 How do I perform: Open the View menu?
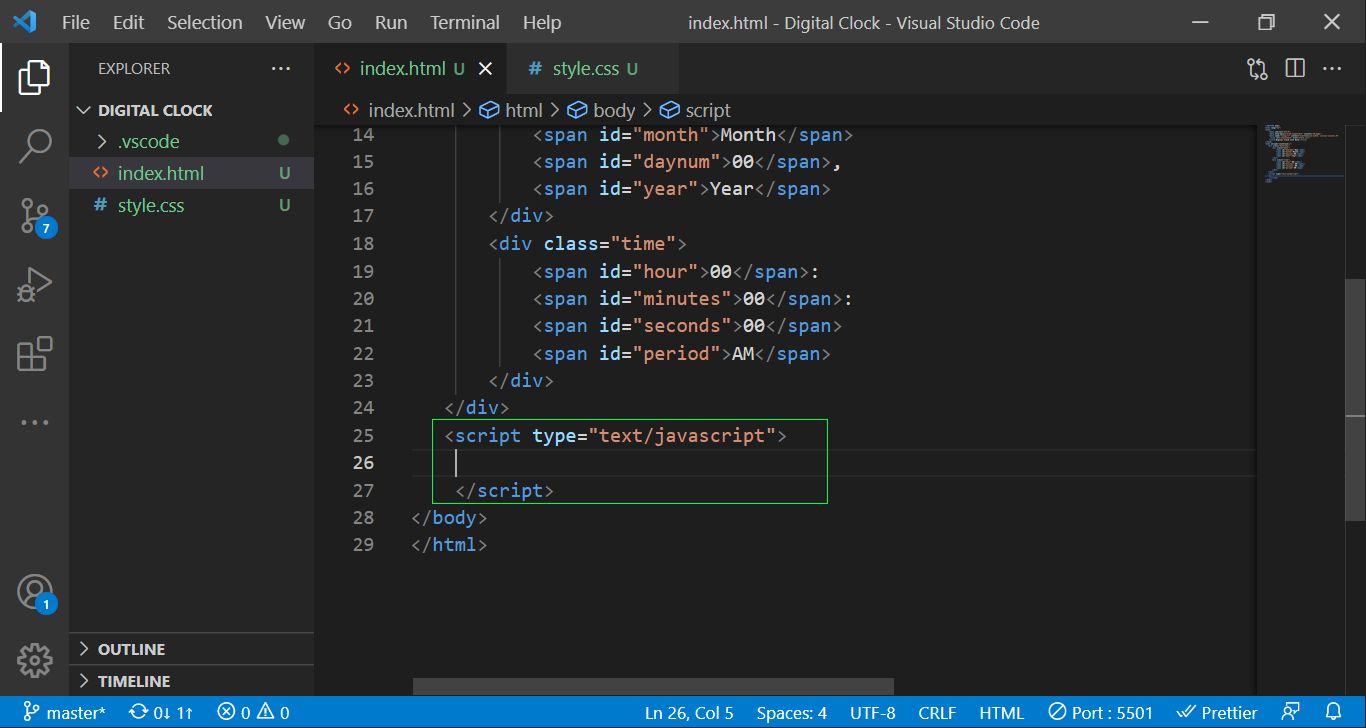(286, 22)
